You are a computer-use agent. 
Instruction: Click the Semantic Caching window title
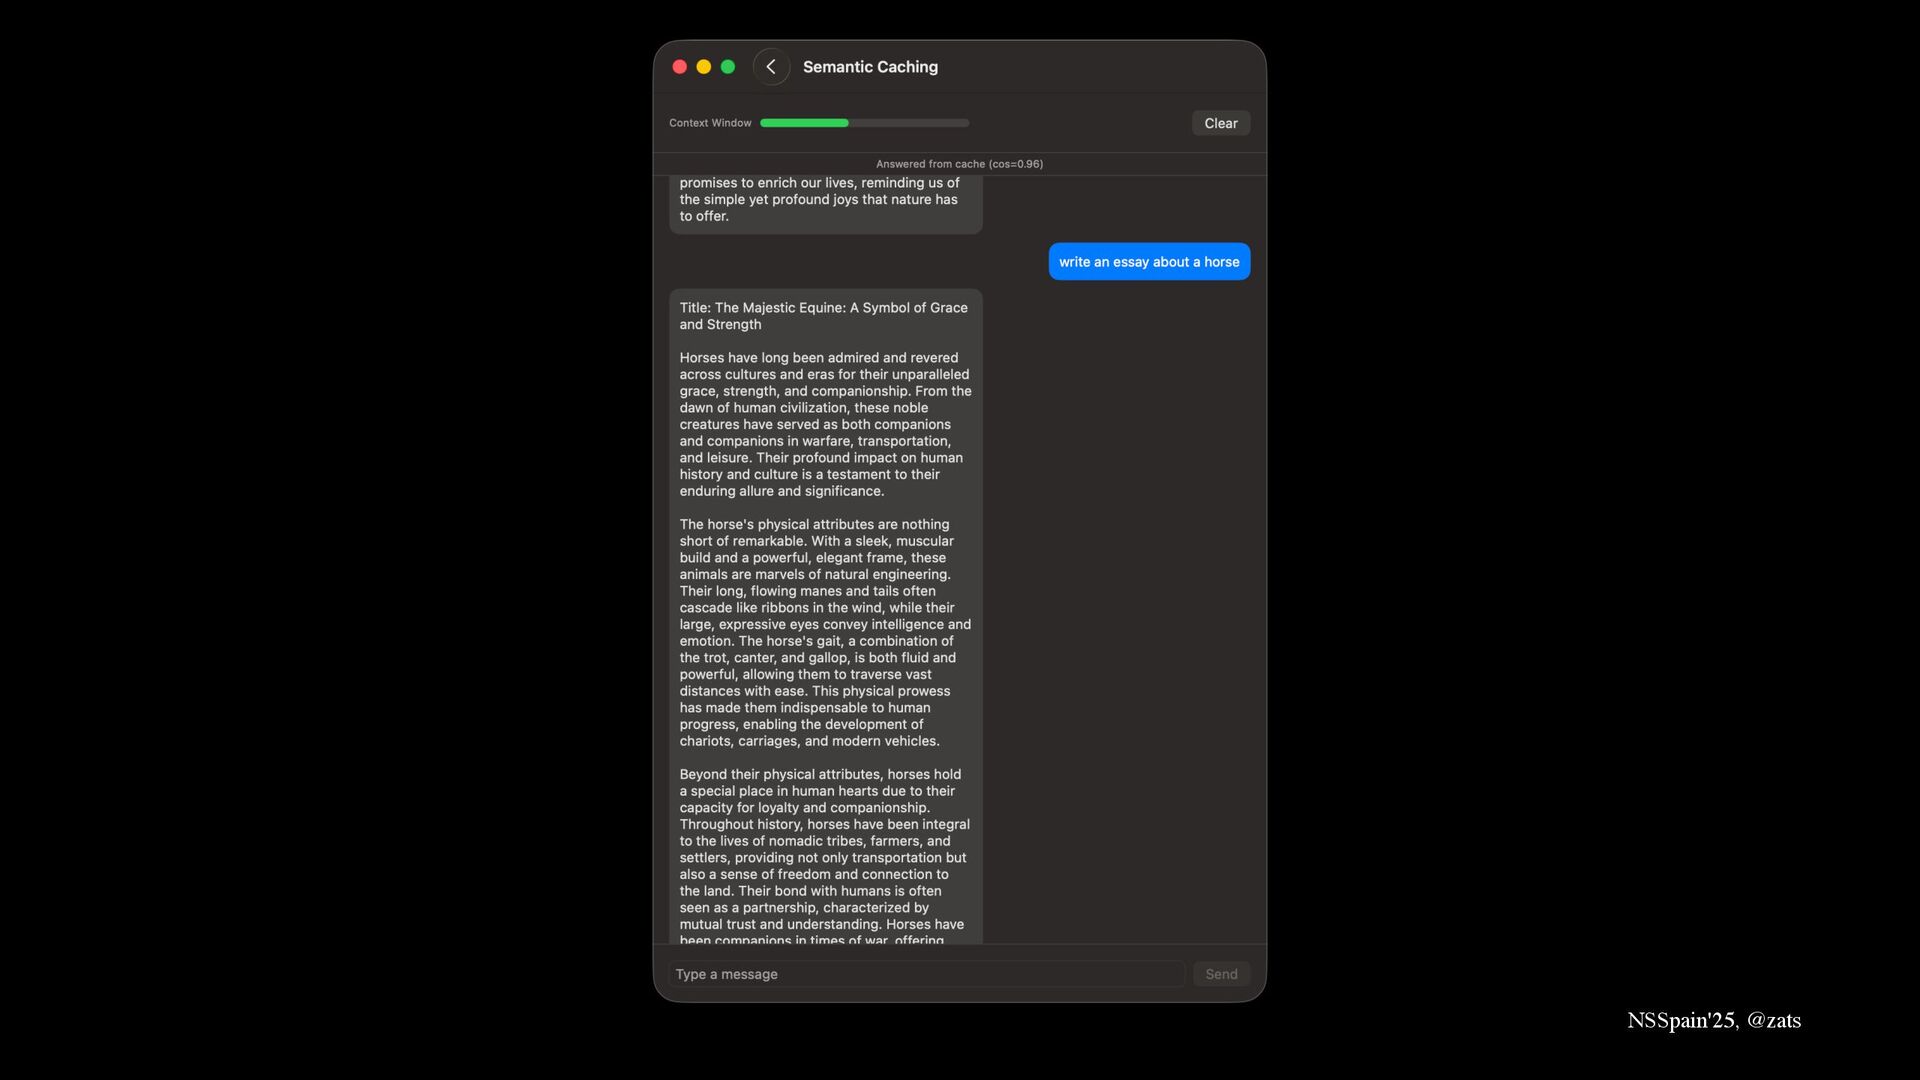click(870, 67)
